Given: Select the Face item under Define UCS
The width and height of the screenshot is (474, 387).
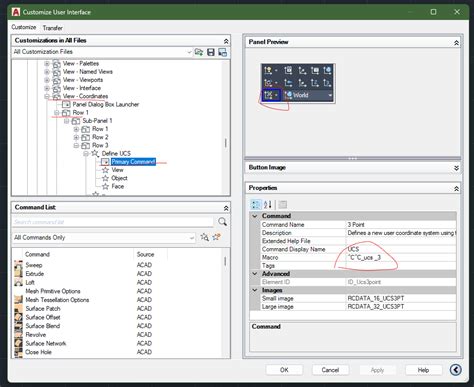Looking at the screenshot, I should (x=117, y=186).
